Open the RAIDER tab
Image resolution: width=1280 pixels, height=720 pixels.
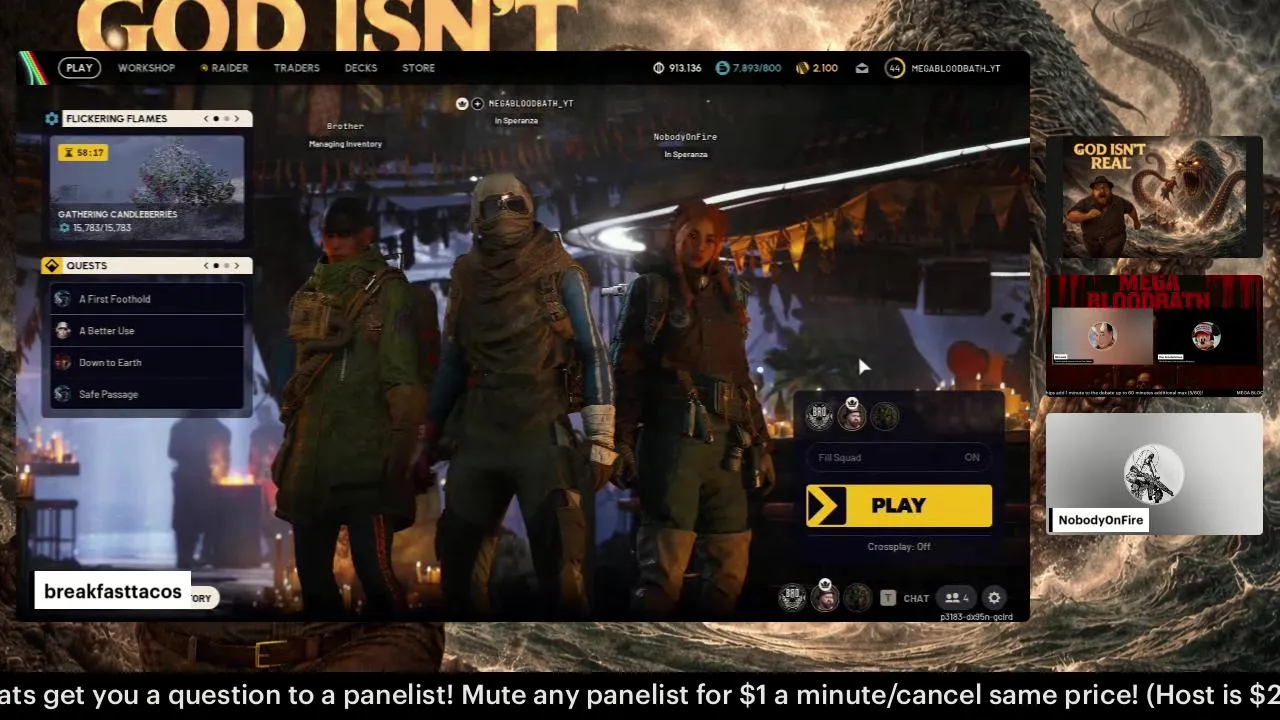click(224, 68)
